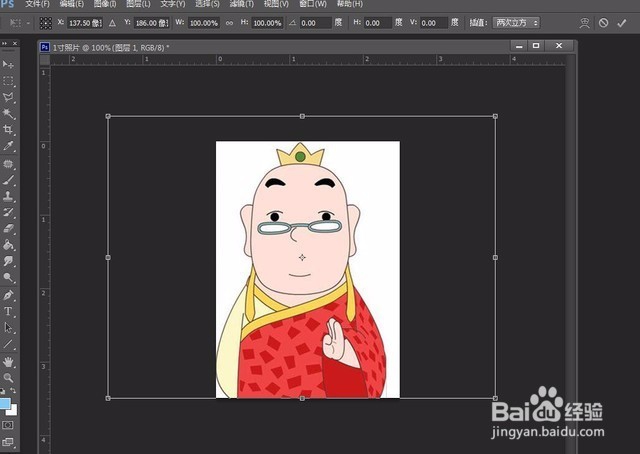
Task: Reset to default foreground/background colors
Action: coord(2,391)
